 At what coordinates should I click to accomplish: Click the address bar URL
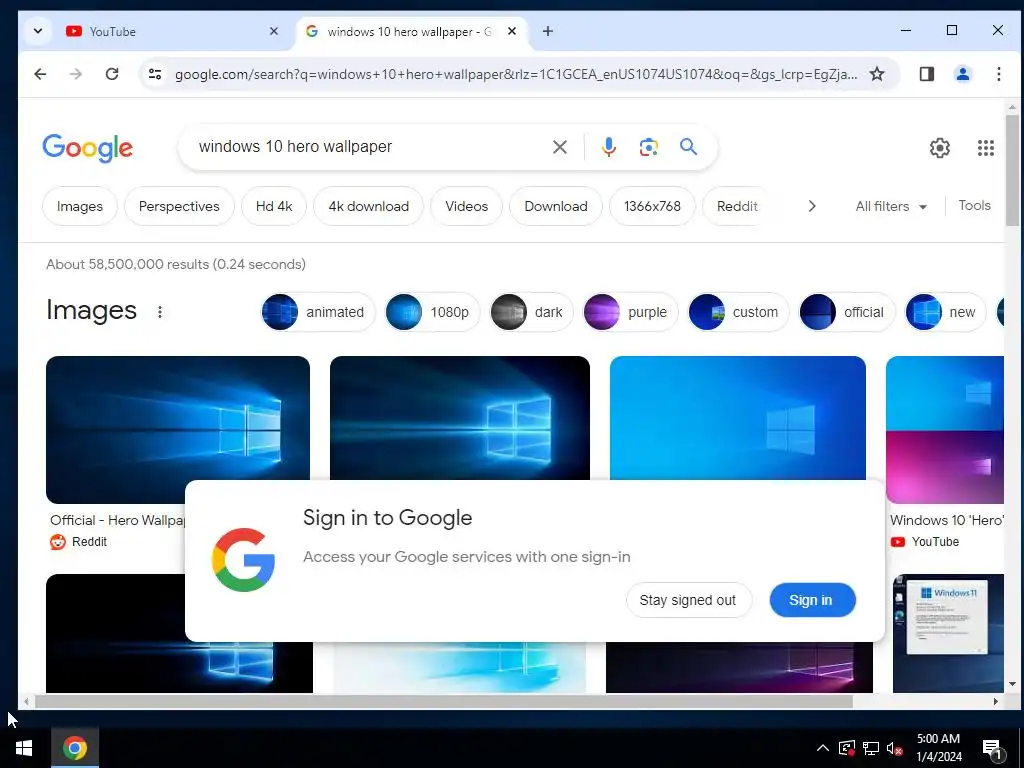(516, 74)
